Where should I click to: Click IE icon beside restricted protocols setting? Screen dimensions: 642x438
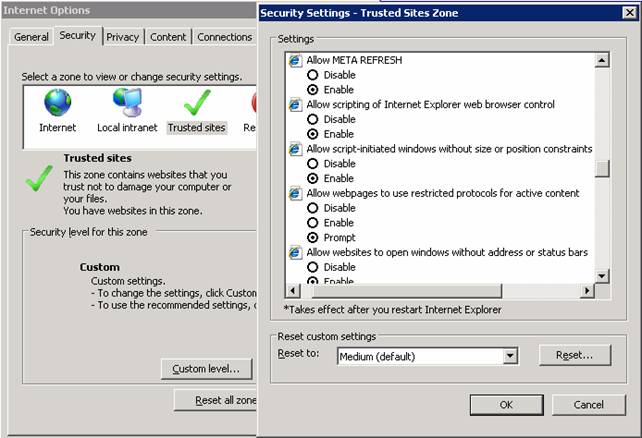[x=295, y=193]
